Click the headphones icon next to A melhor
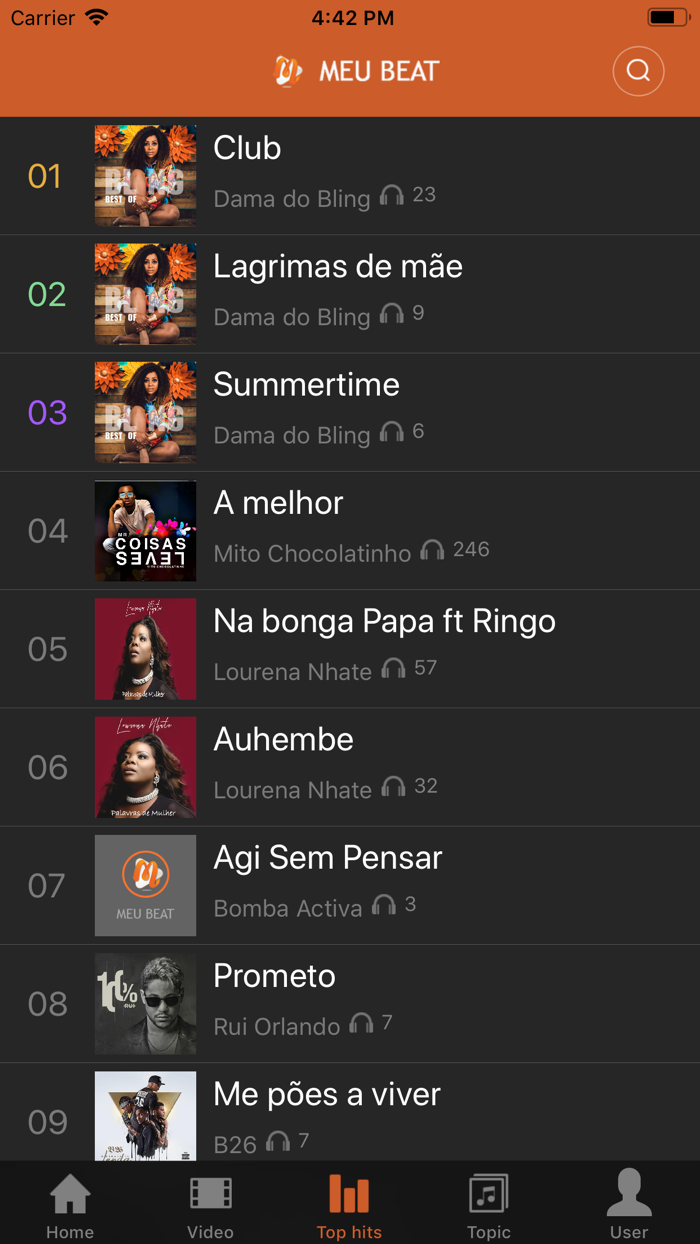Screen dimensions: 700x1244 coord(432,551)
